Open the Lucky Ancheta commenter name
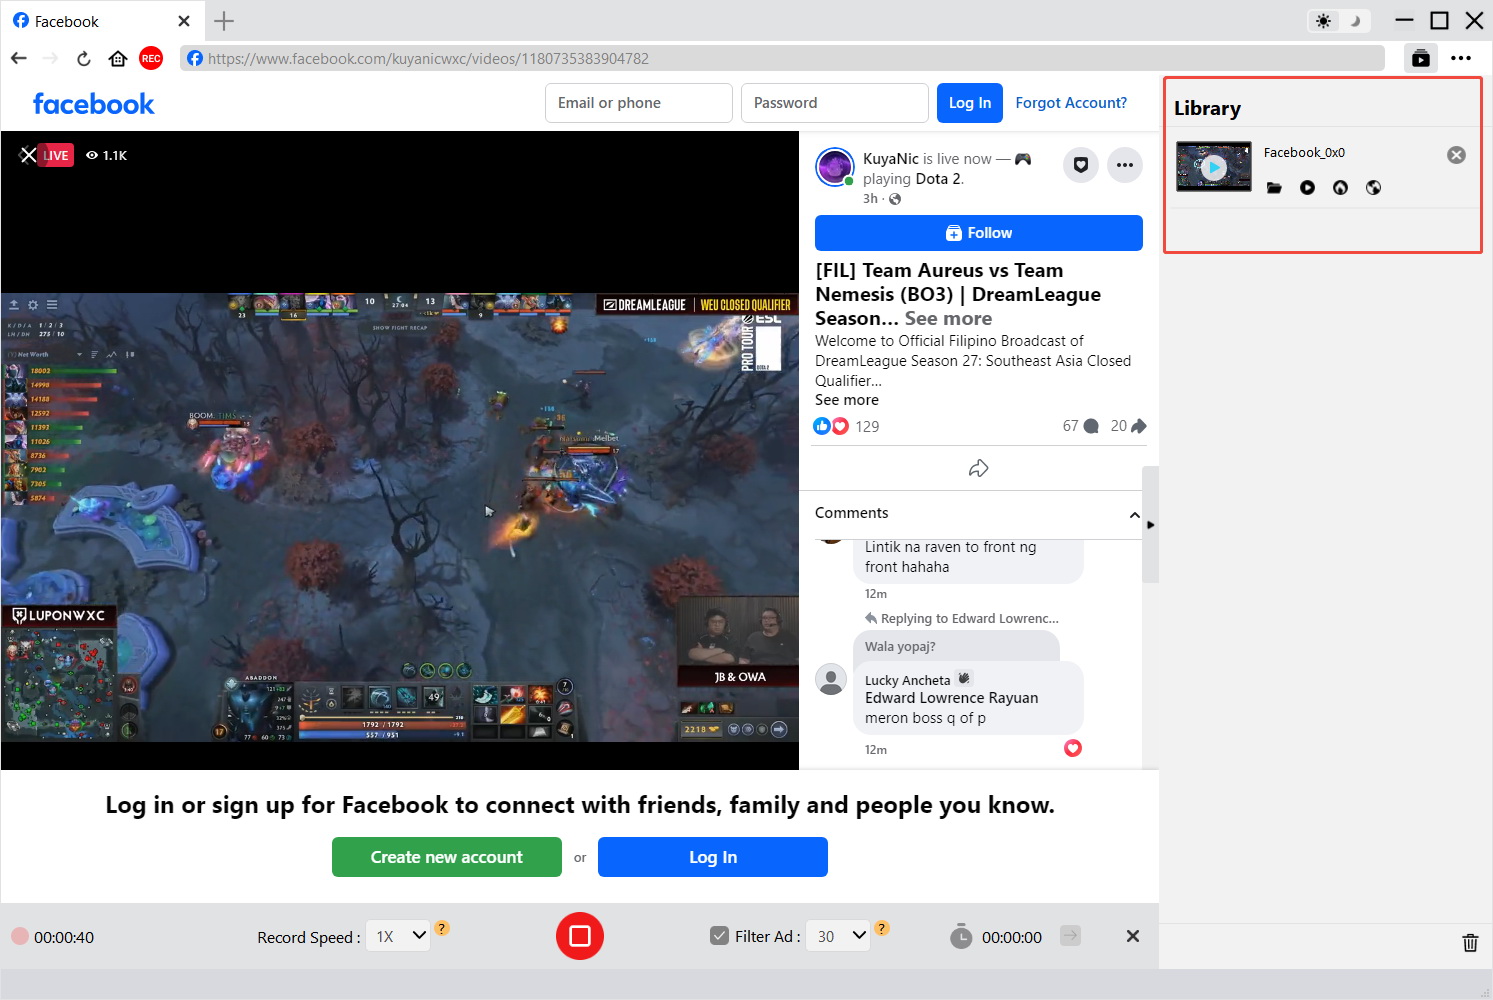This screenshot has height=1000, width=1493. (x=907, y=680)
